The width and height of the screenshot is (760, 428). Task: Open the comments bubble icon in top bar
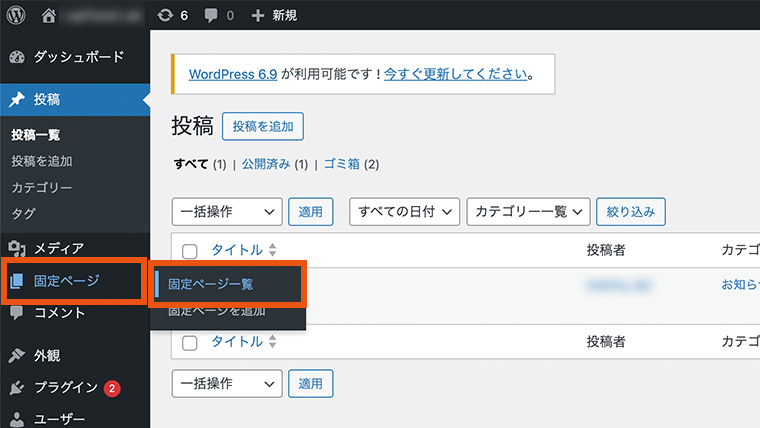211,16
